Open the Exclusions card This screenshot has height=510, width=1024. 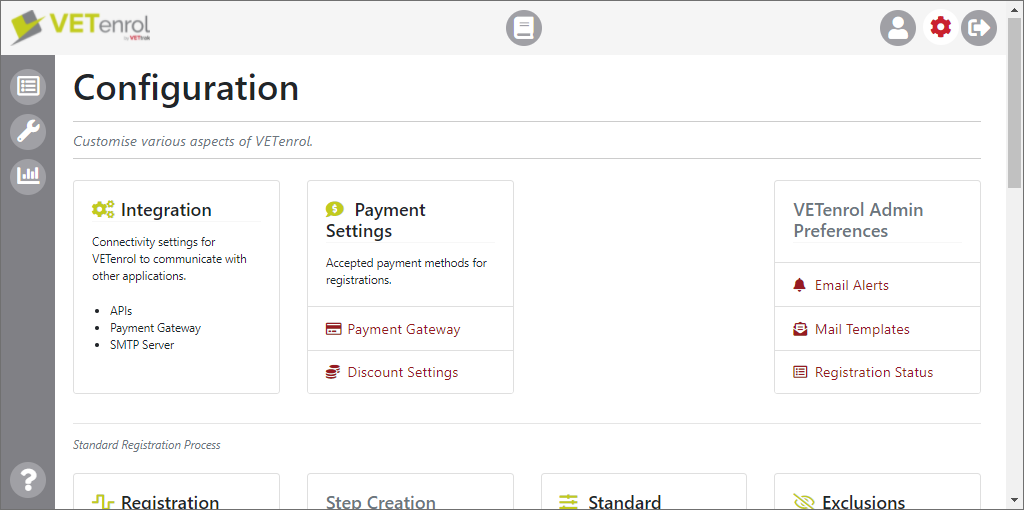click(863, 502)
